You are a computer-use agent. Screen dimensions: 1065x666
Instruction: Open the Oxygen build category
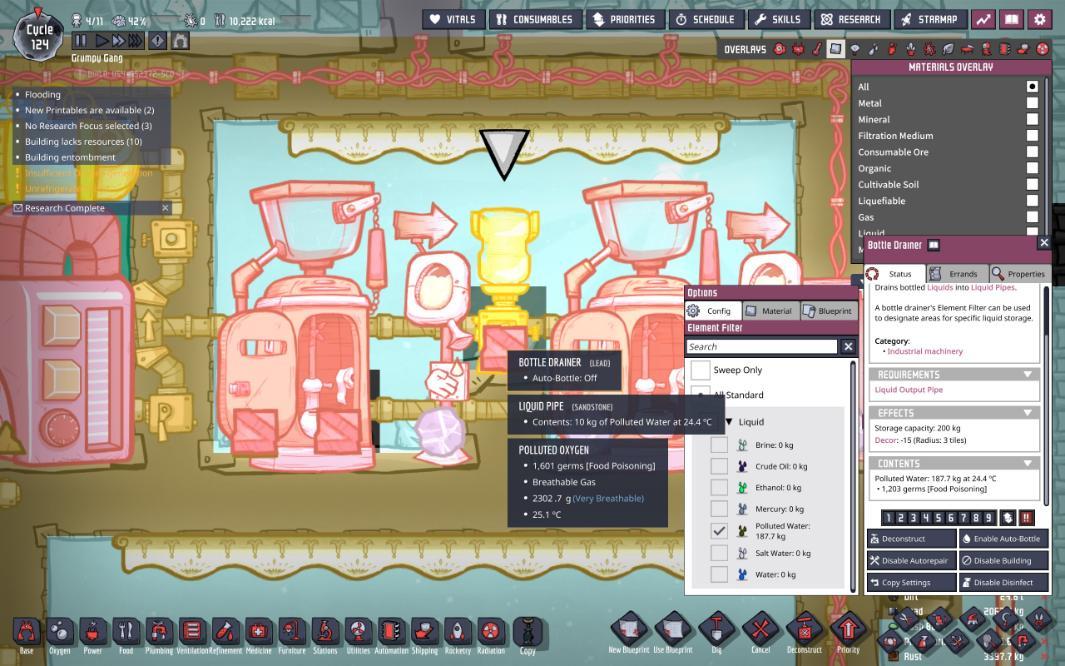pyautogui.click(x=60, y=631)
